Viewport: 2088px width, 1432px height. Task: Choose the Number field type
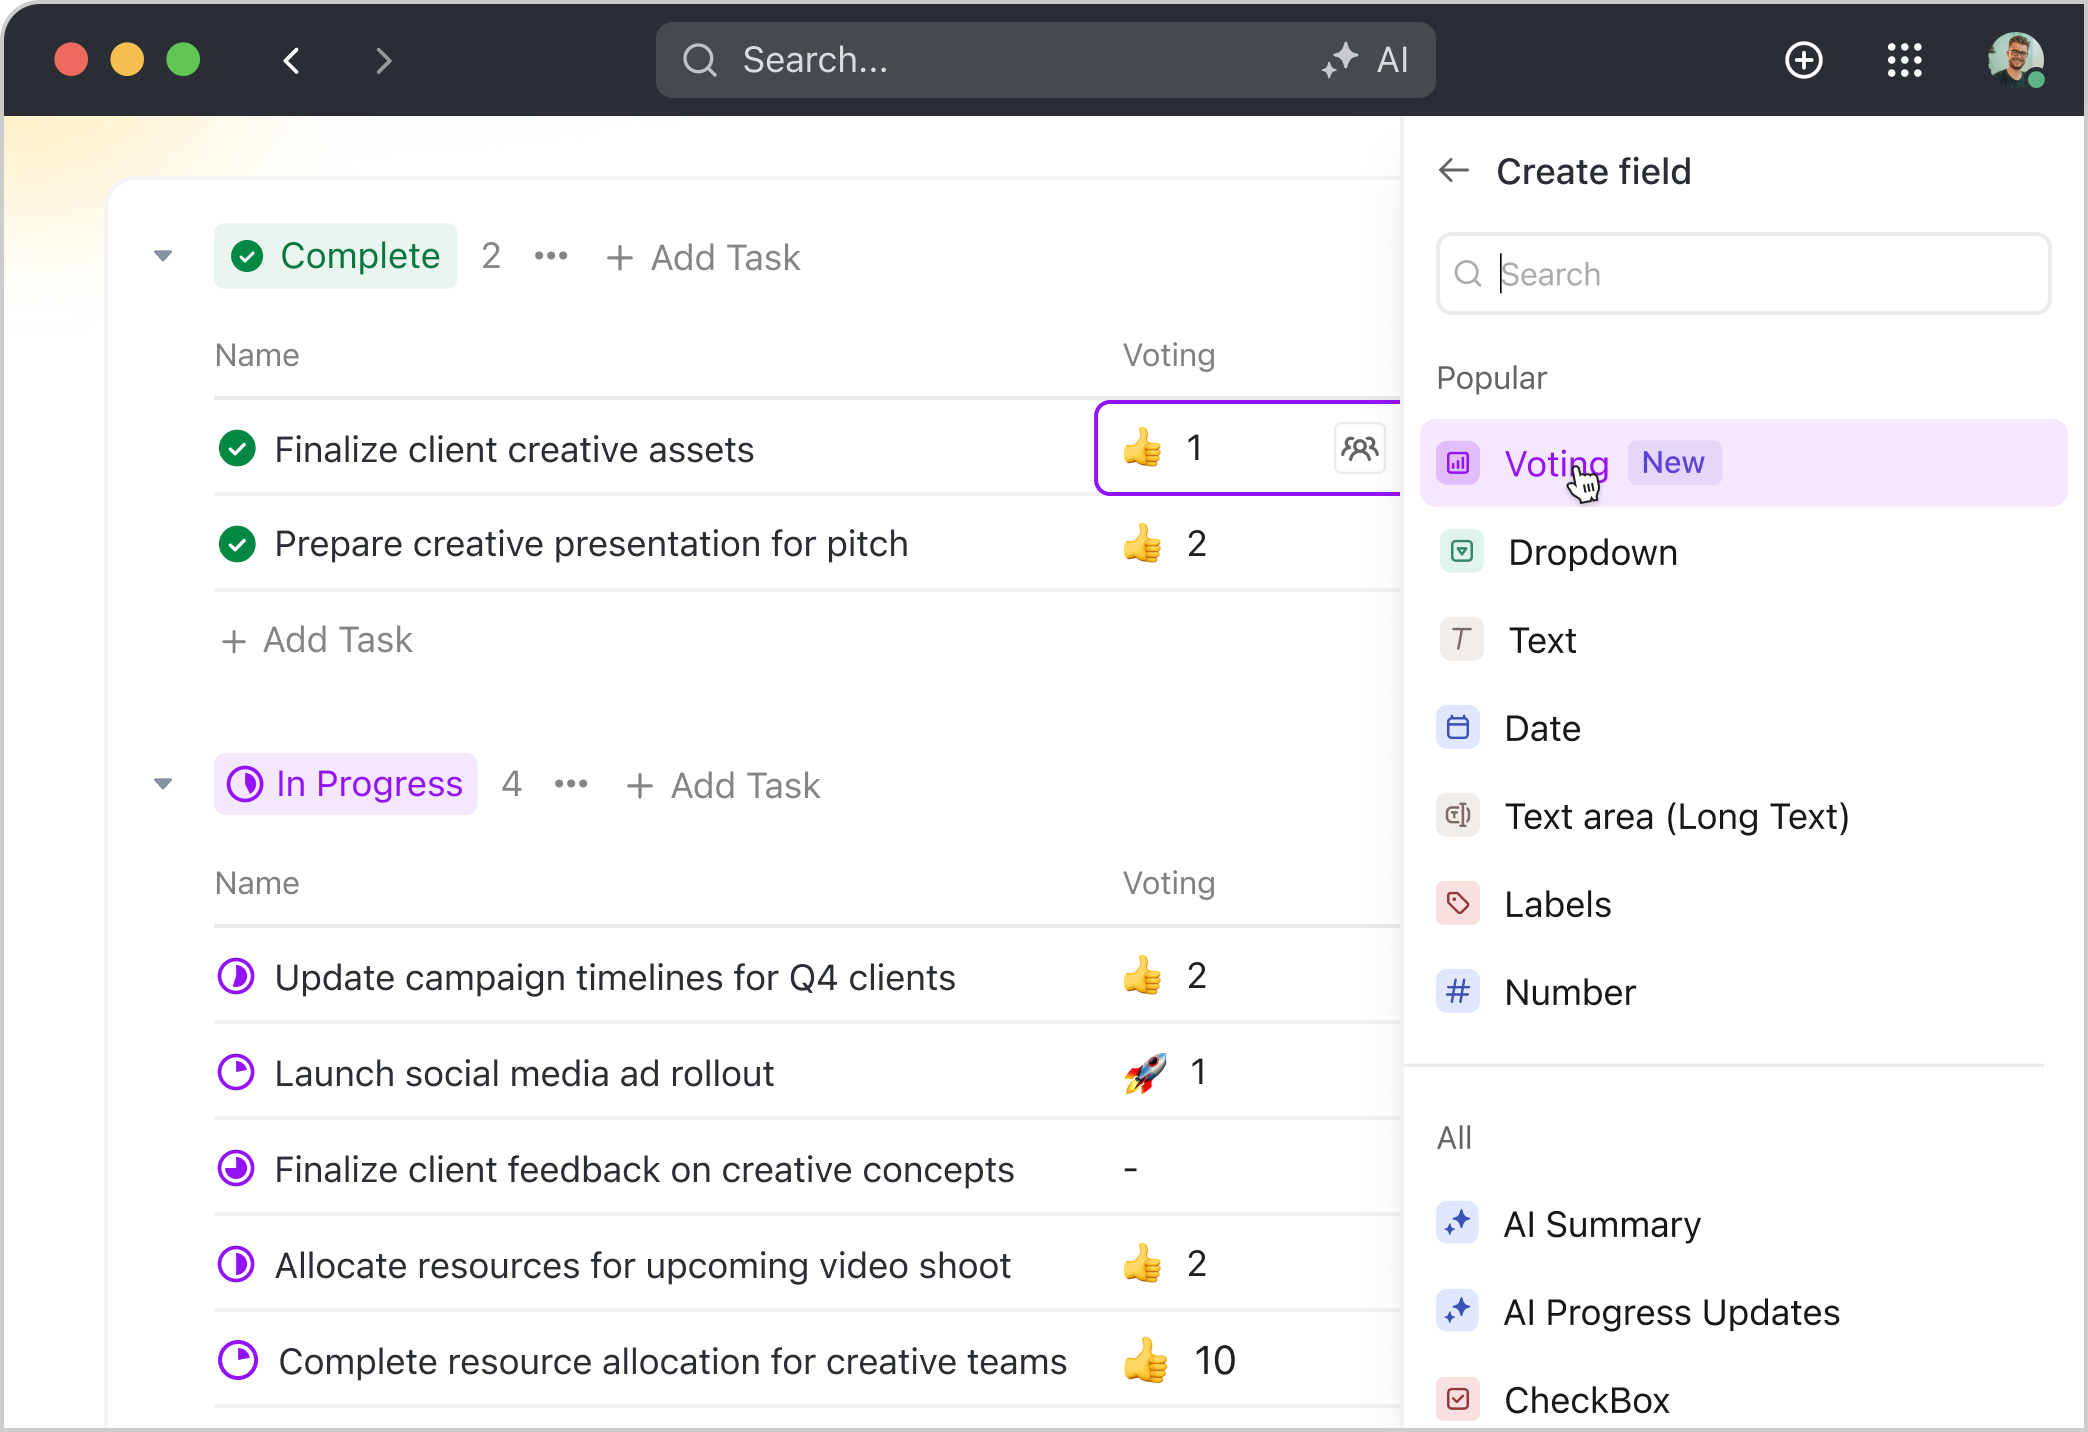pos(1743,992)
